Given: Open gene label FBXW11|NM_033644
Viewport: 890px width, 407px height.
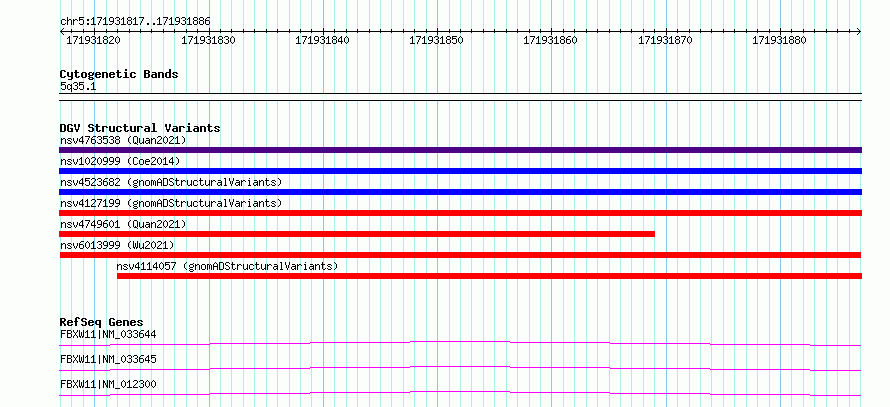Looking at the screenshot, I should pos(108,334).
